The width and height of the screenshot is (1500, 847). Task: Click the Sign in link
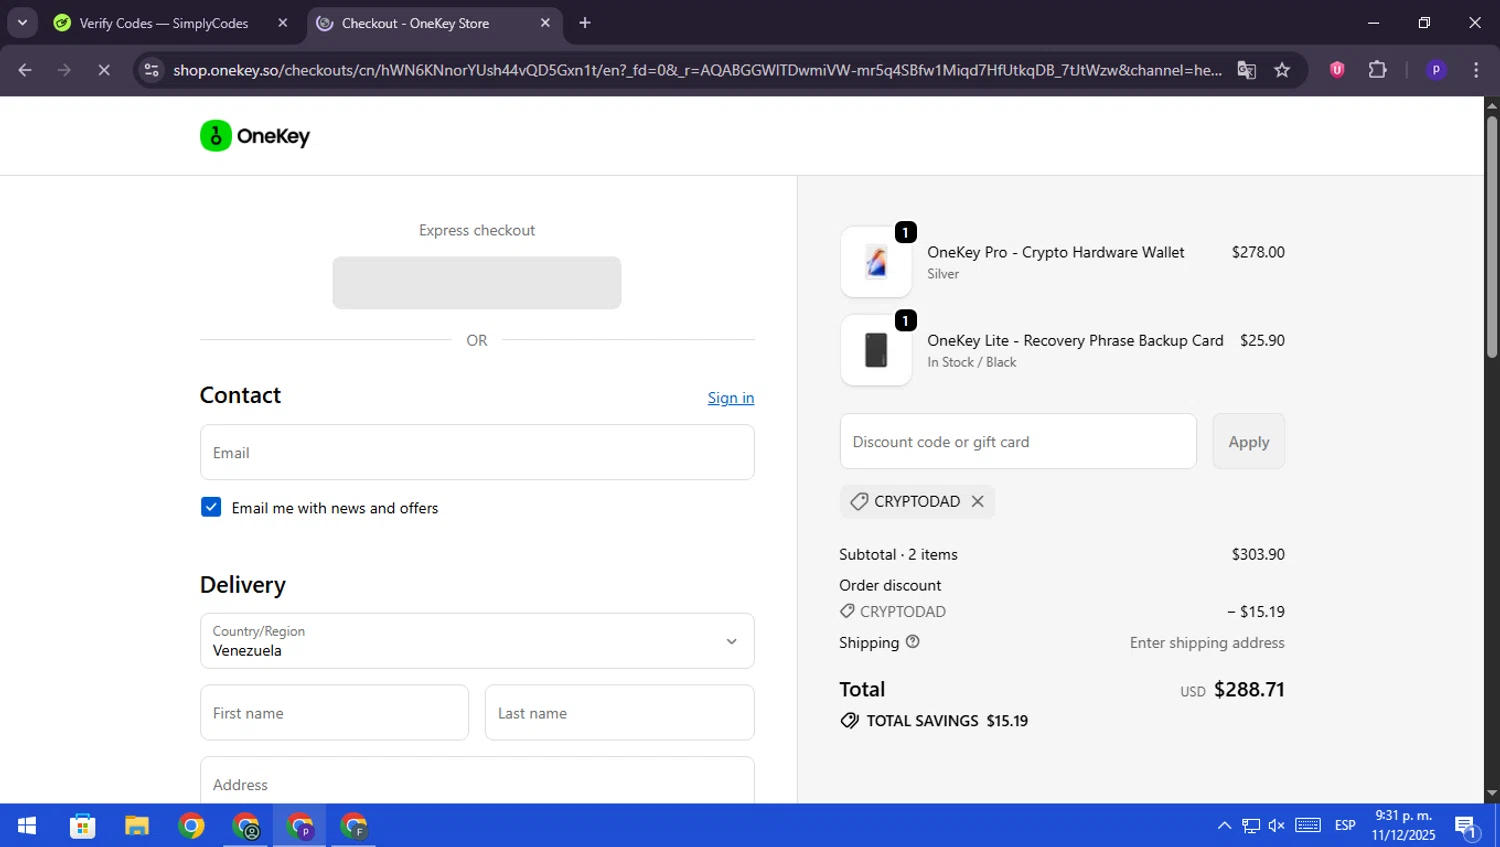(x=731, y=398)
